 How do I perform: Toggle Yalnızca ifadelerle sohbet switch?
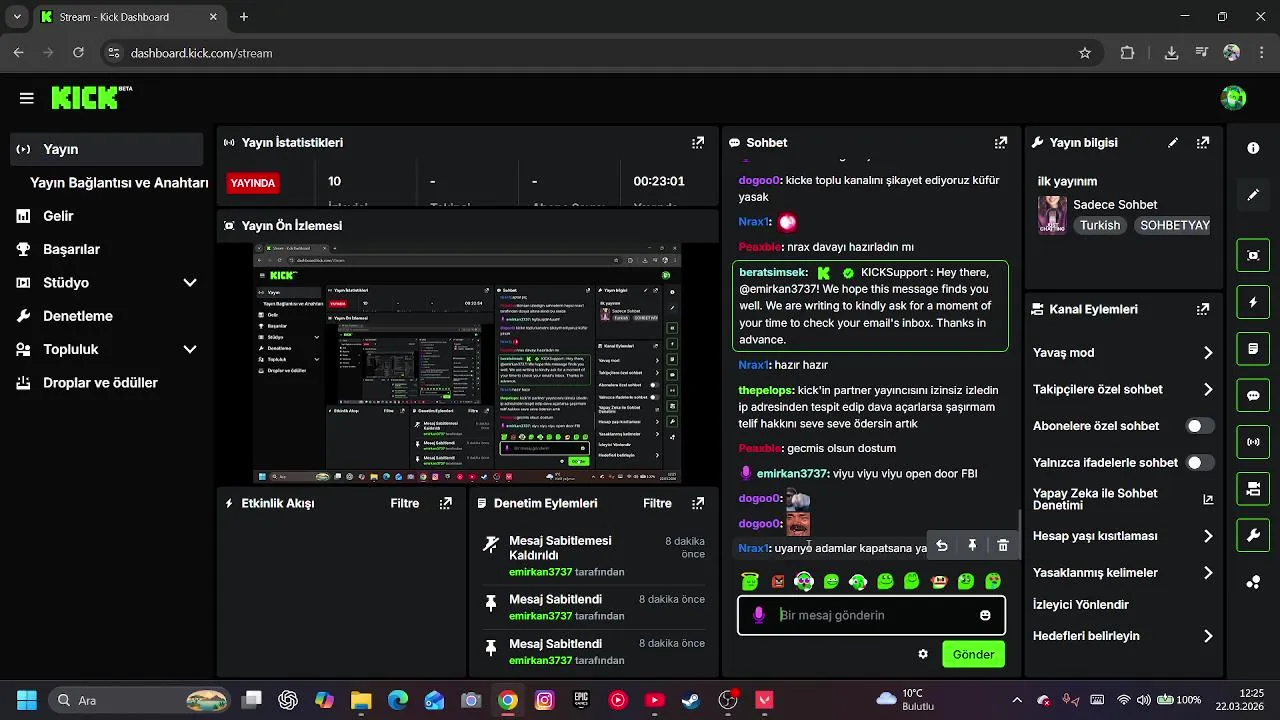[1200, 463]
